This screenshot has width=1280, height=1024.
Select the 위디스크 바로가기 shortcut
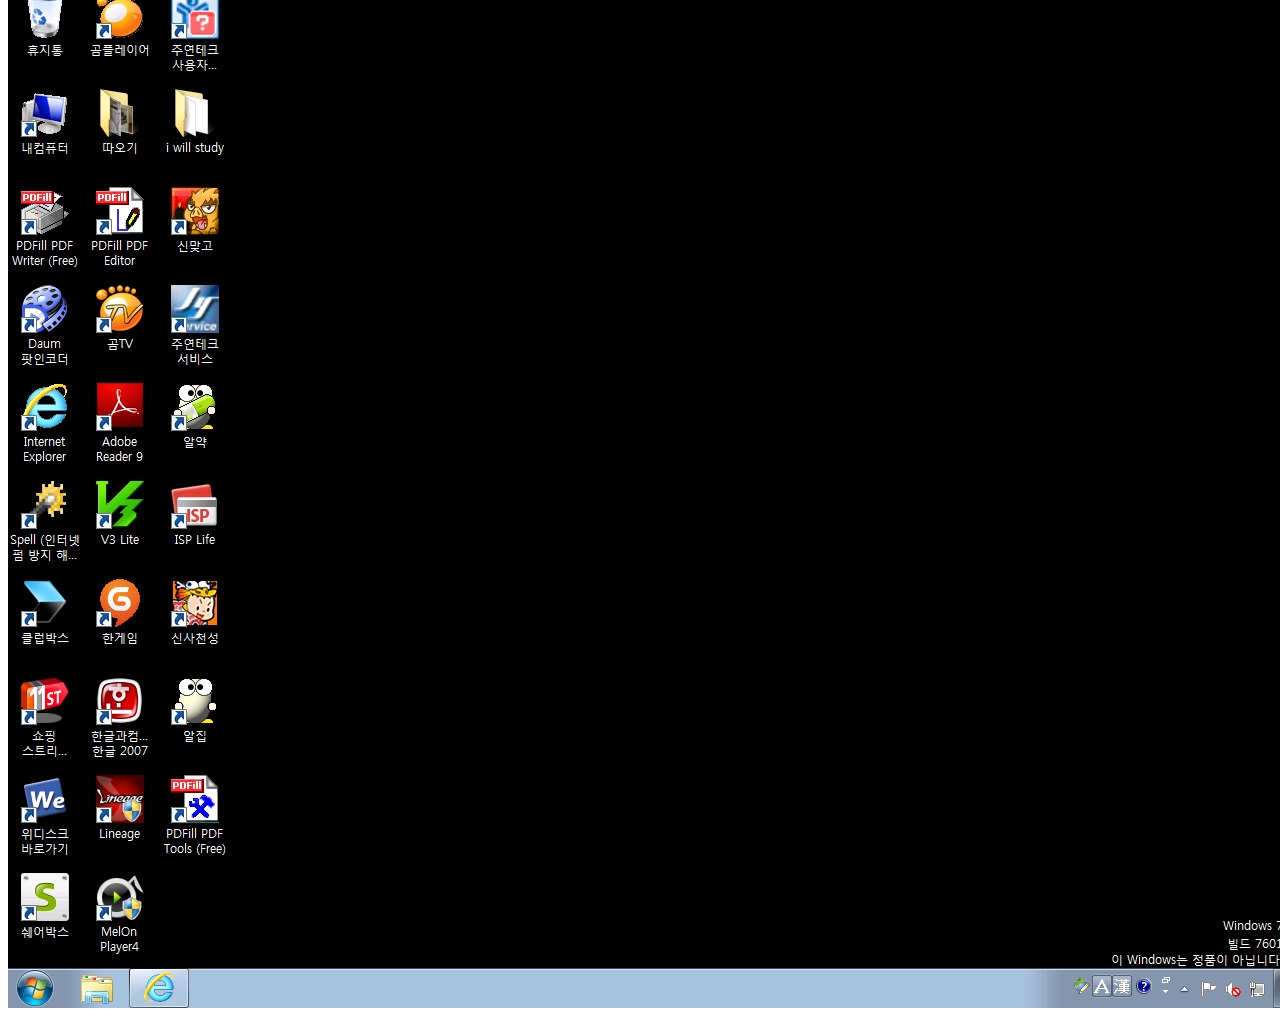pyautogui.click(x=44, y=816)
